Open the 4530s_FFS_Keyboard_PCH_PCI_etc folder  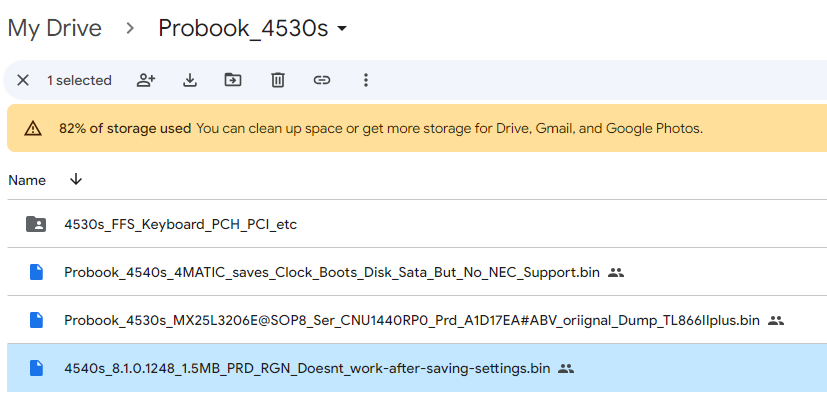(180, 224)
